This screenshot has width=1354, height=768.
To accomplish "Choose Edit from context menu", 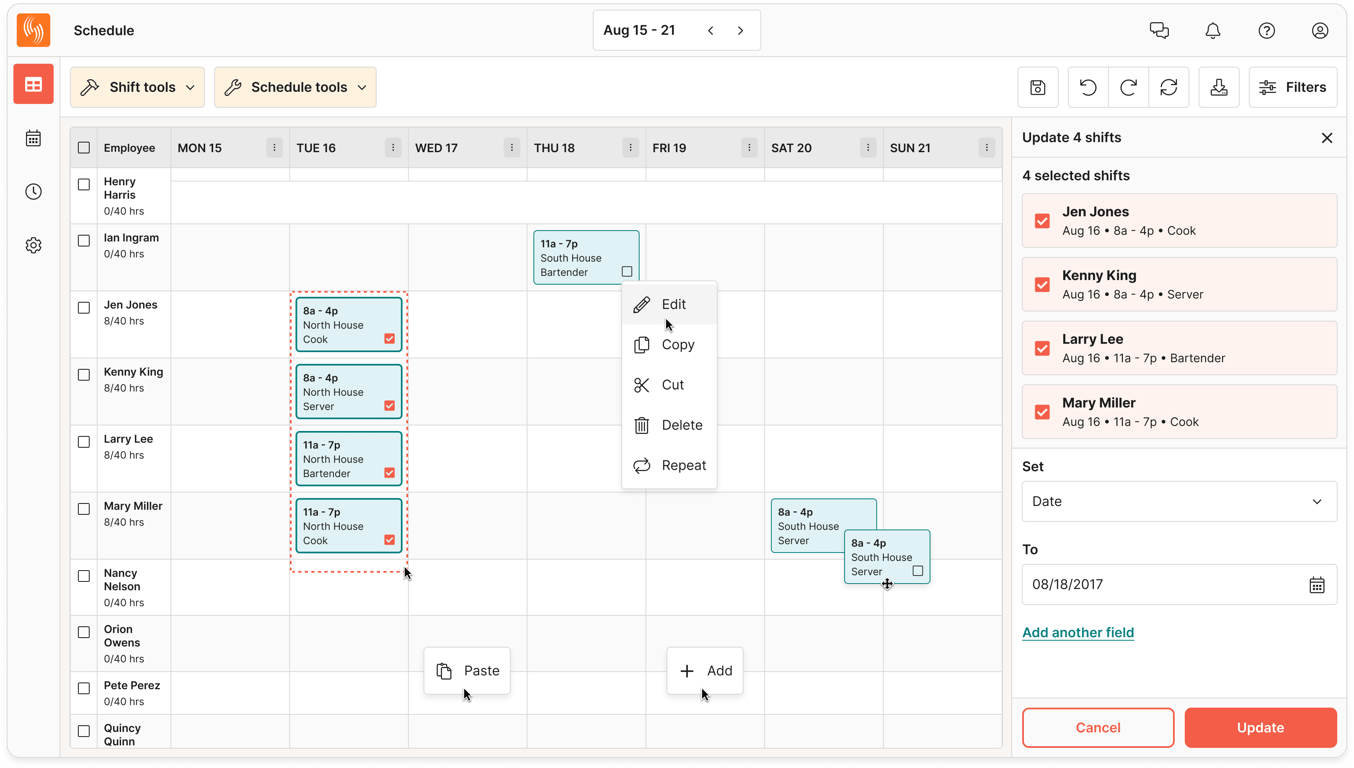I will click(670, 304).
